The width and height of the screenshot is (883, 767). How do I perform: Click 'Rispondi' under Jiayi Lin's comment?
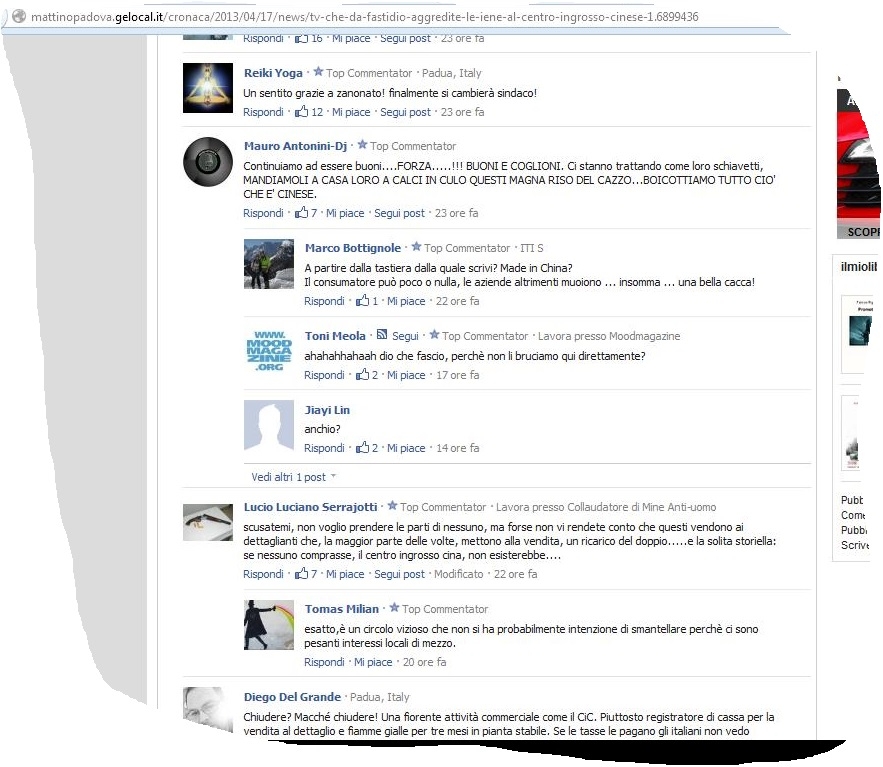click(x=324, y=448)
